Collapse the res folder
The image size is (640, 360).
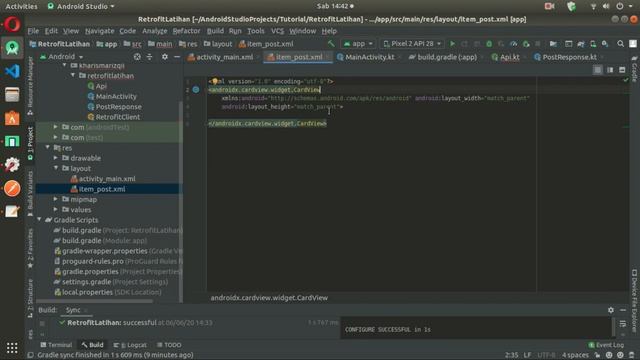click(x=48, y=147)
